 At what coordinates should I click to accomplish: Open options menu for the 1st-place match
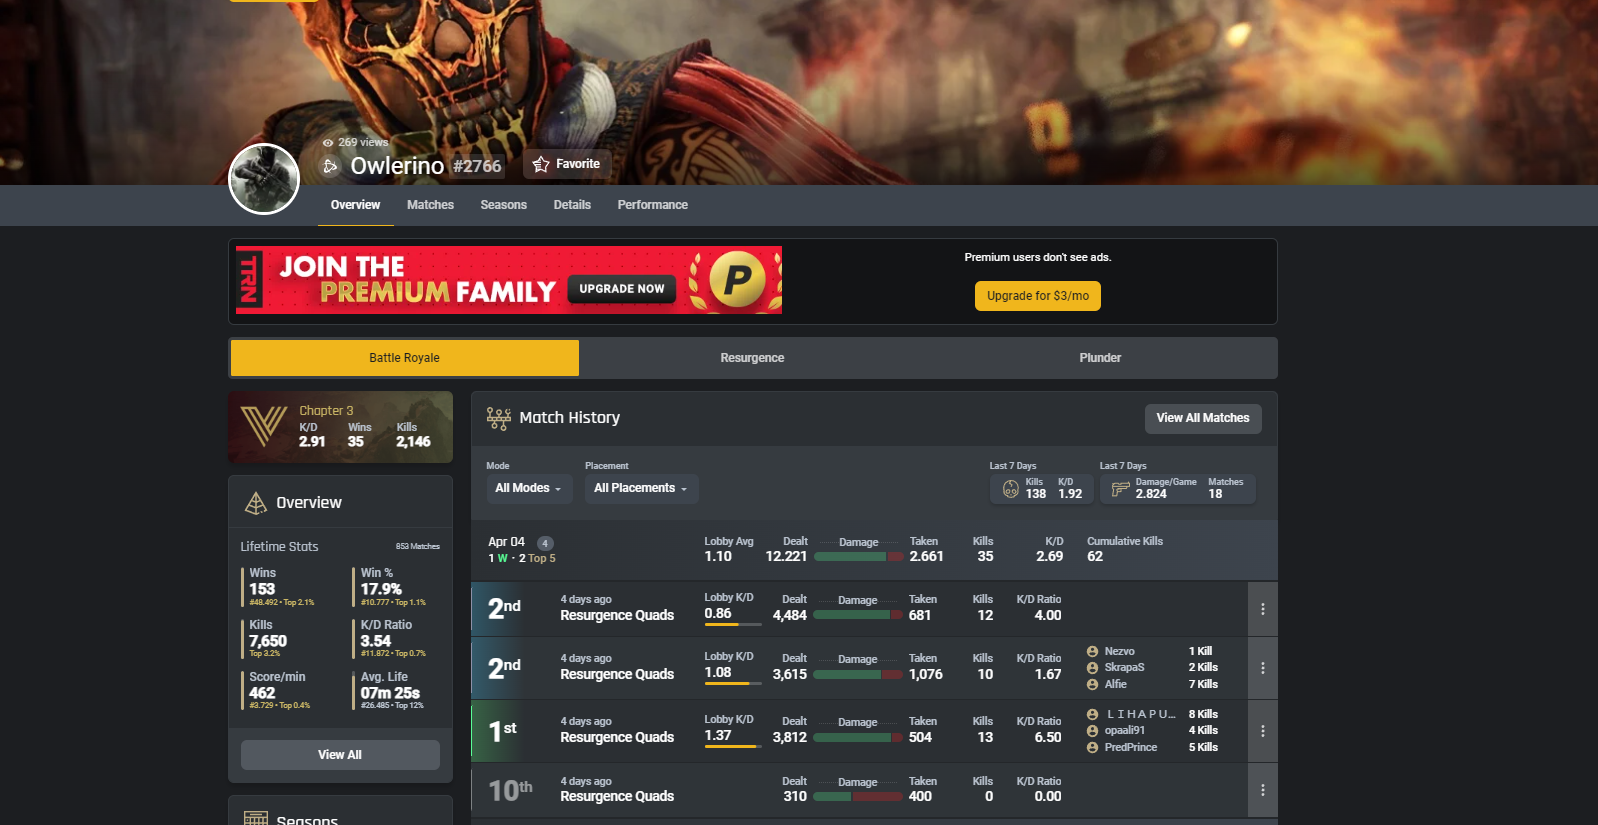1263,731
